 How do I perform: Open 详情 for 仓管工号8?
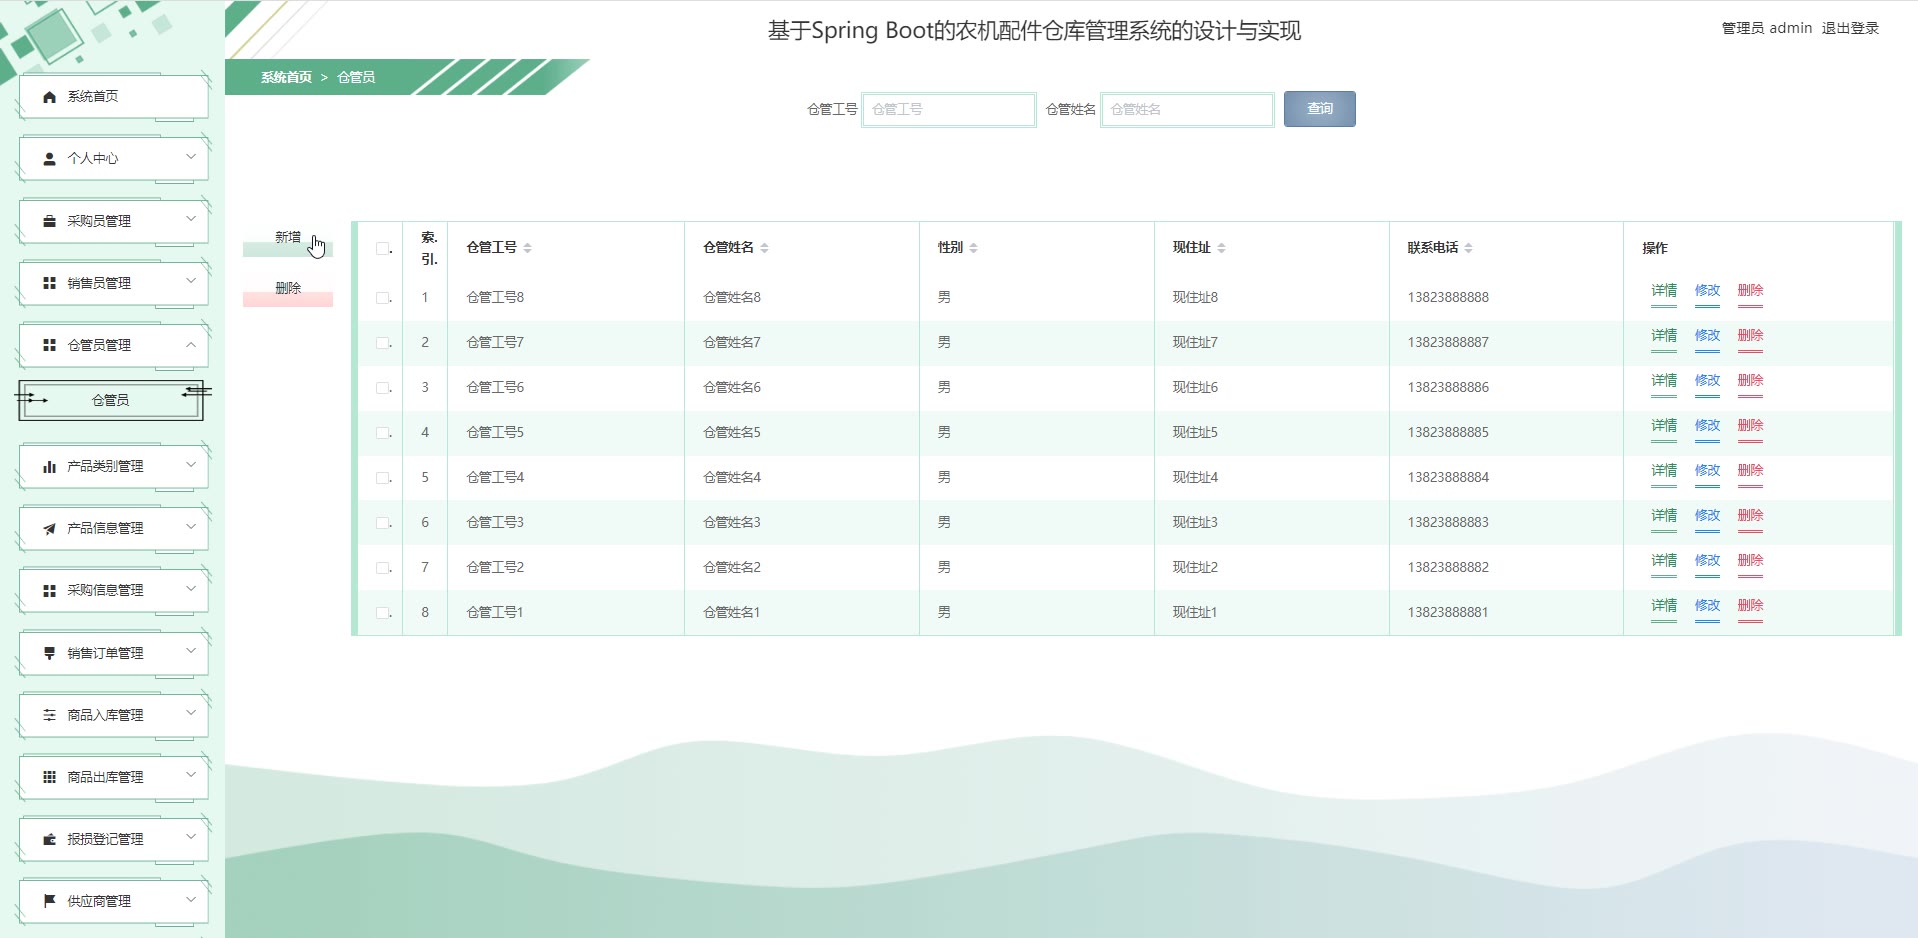point(1664,291)
